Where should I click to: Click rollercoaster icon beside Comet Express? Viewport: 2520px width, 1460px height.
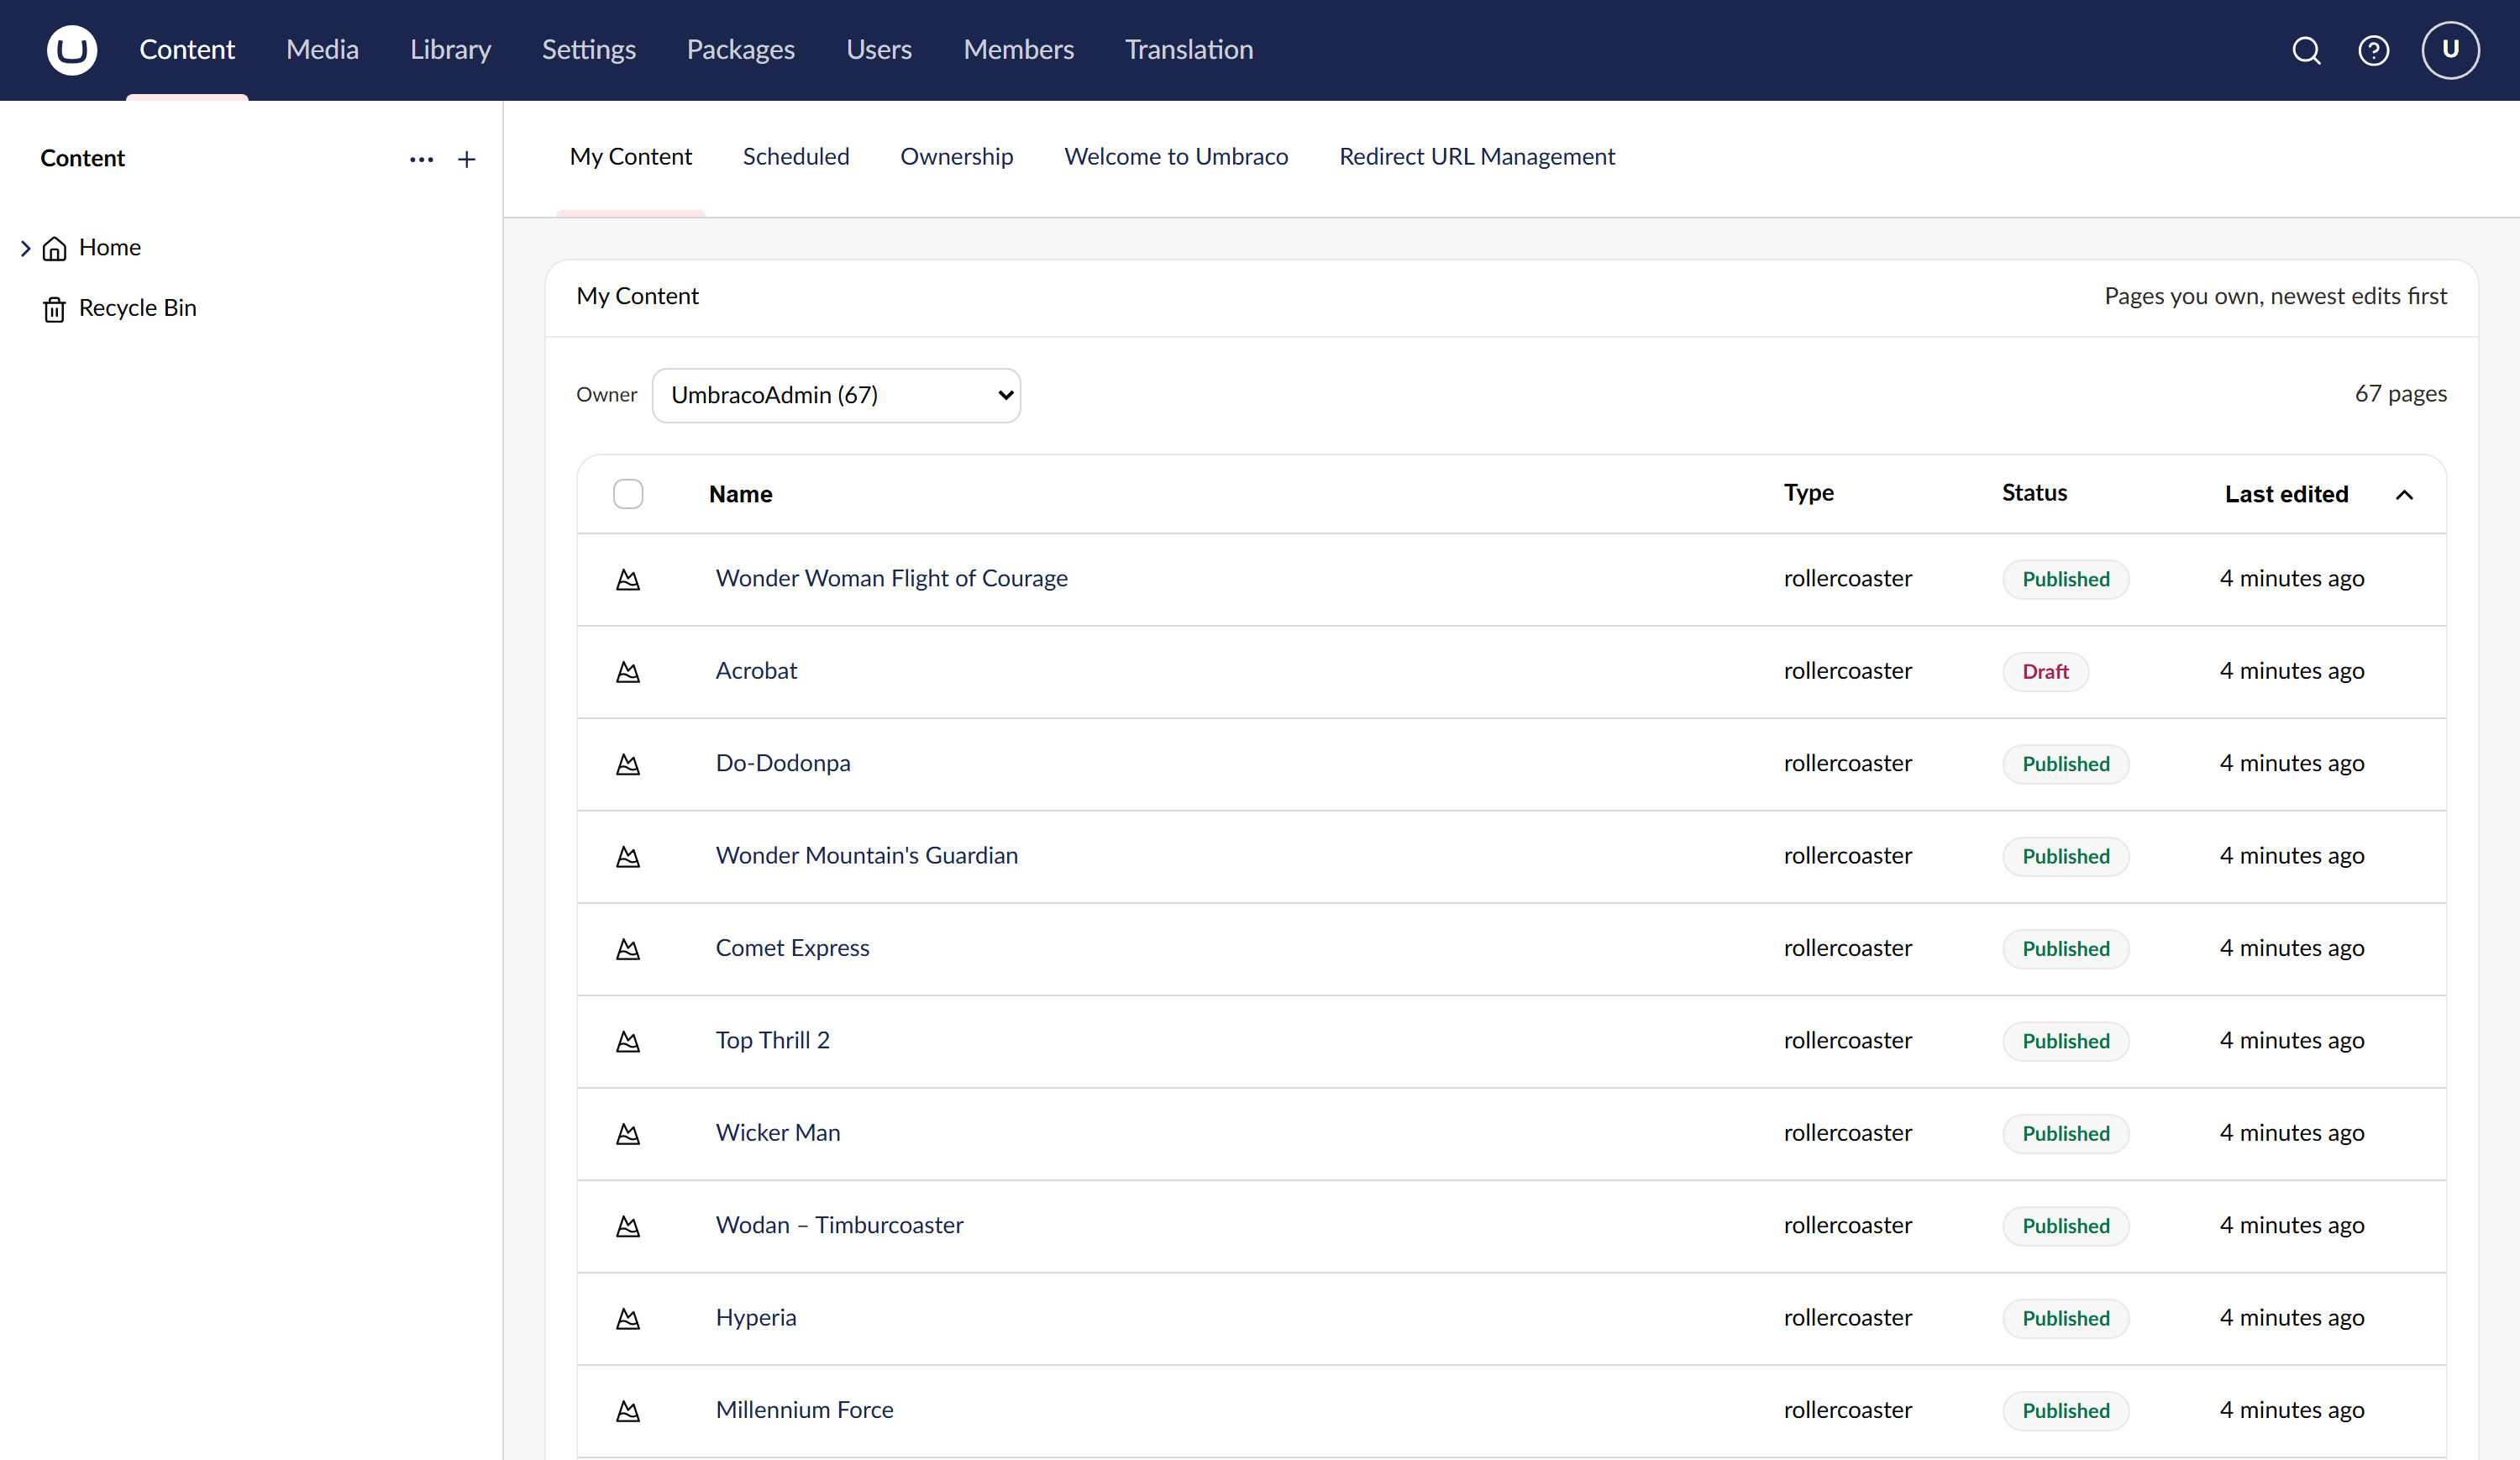628,948
